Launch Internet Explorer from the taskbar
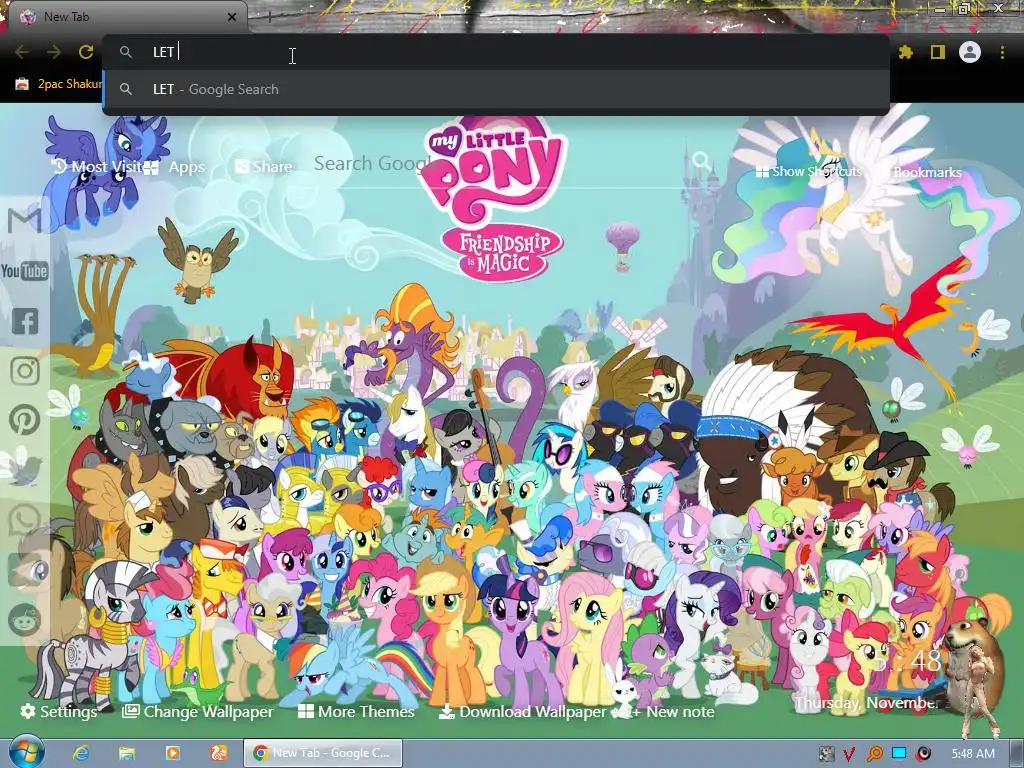1024x768 pixels. coord(81,753)
